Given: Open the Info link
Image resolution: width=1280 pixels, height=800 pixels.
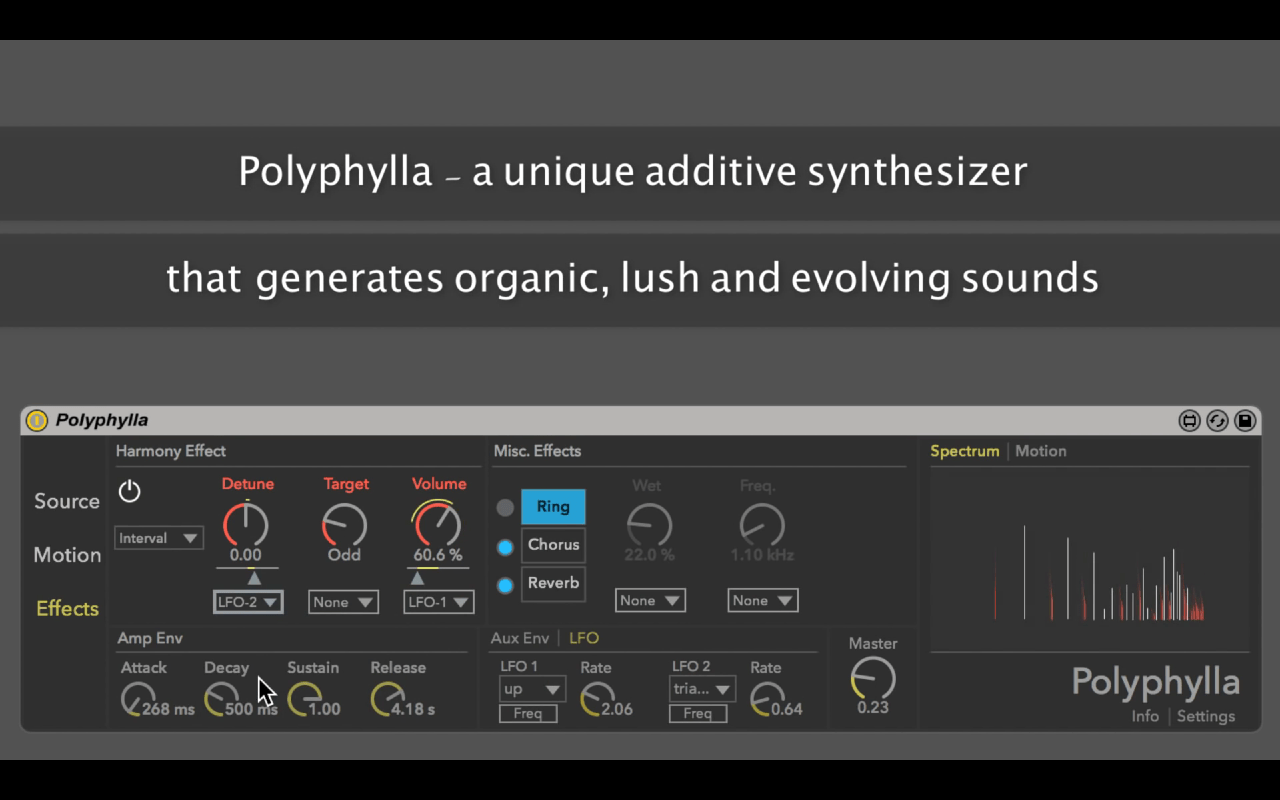Looking at the screenshot, I should (x=1145, y=716).
